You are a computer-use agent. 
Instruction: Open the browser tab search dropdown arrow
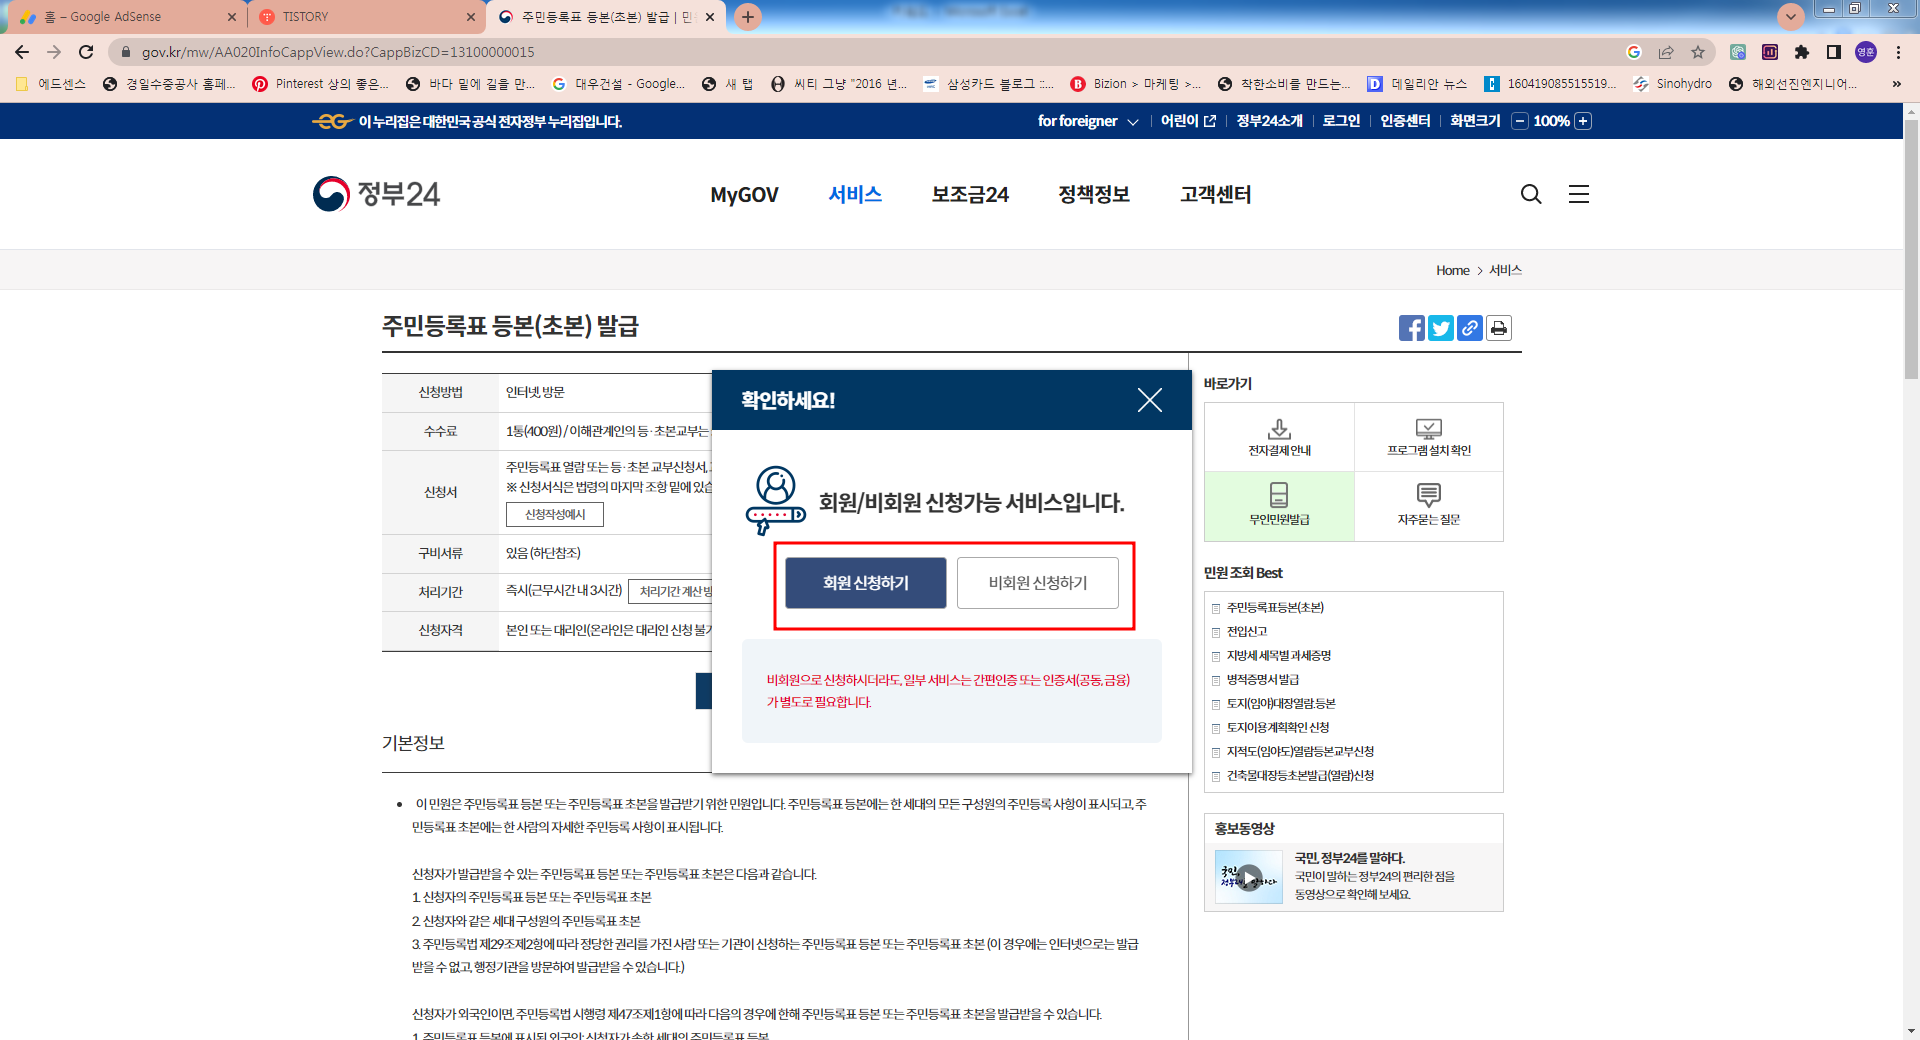tap(1790, 16)
